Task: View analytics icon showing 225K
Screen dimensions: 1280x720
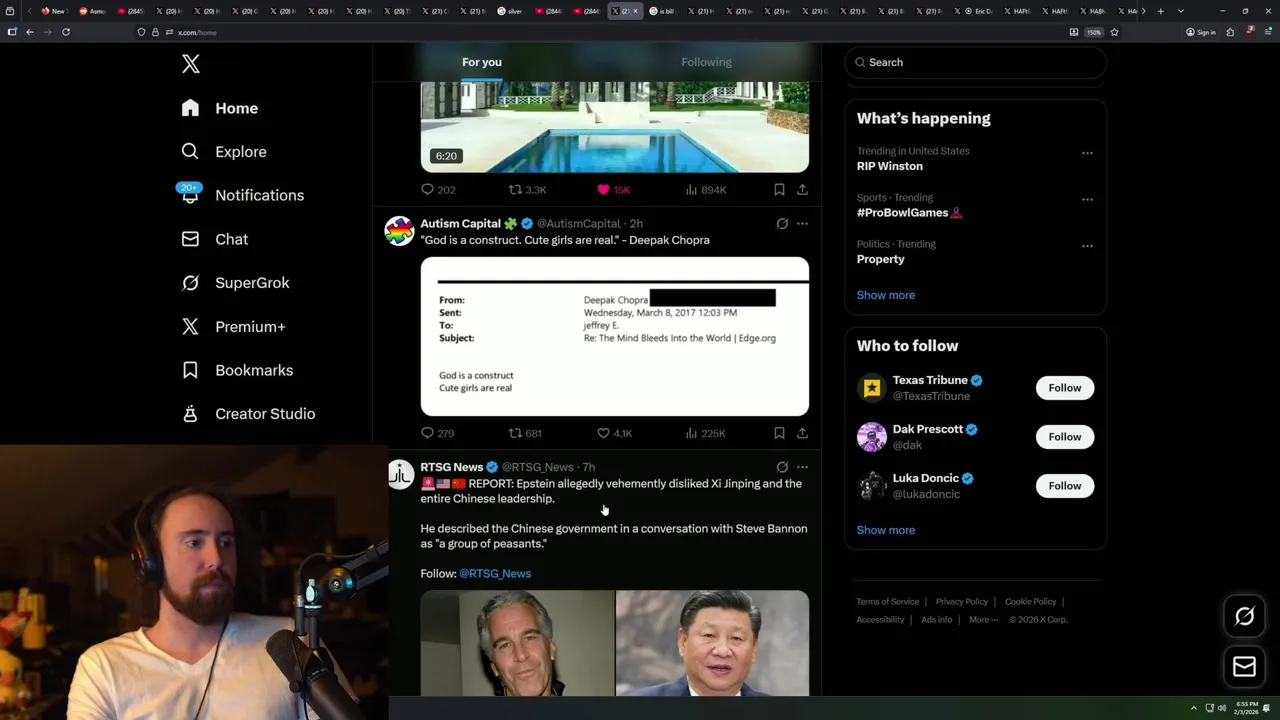Action: tap(691, 433)
